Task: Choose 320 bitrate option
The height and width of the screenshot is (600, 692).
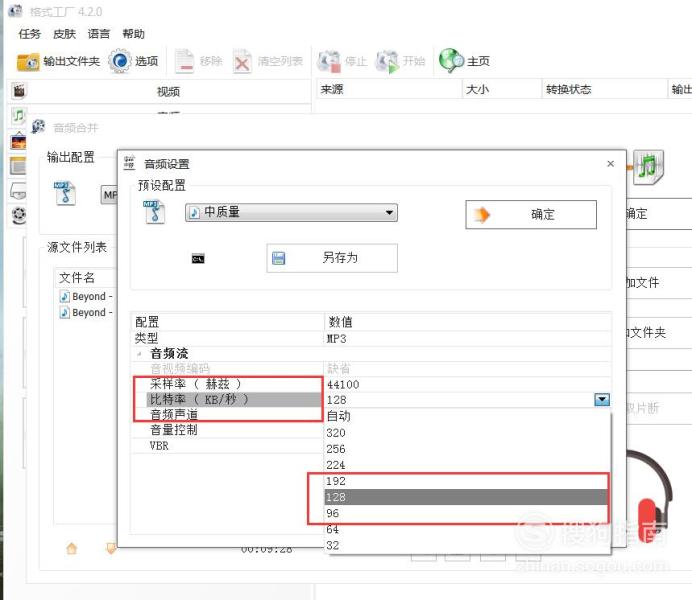Action: [467, 433]
